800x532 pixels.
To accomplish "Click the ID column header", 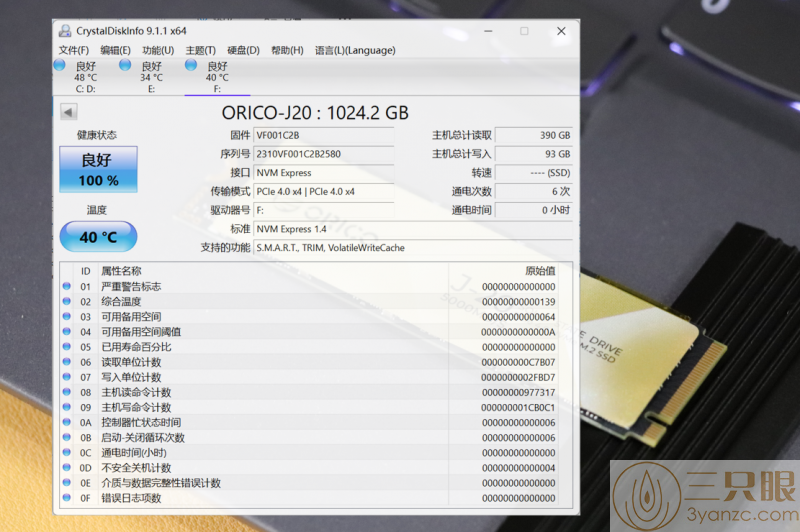I will click(86, 271).
